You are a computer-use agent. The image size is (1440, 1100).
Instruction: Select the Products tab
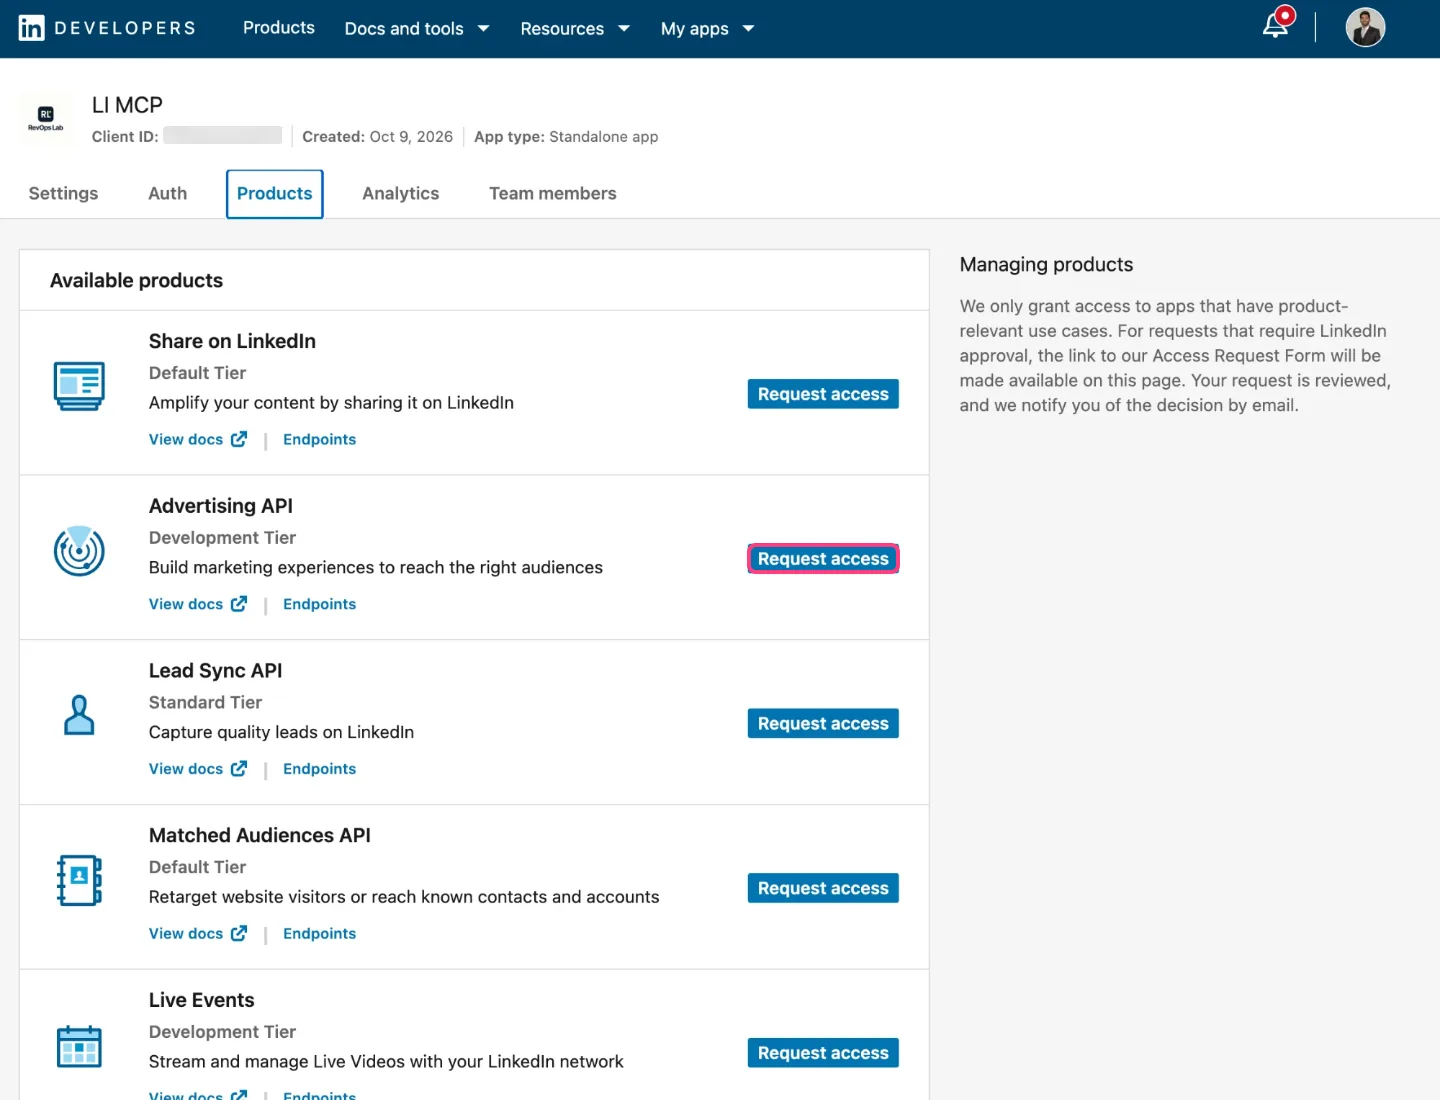point(275,194)
